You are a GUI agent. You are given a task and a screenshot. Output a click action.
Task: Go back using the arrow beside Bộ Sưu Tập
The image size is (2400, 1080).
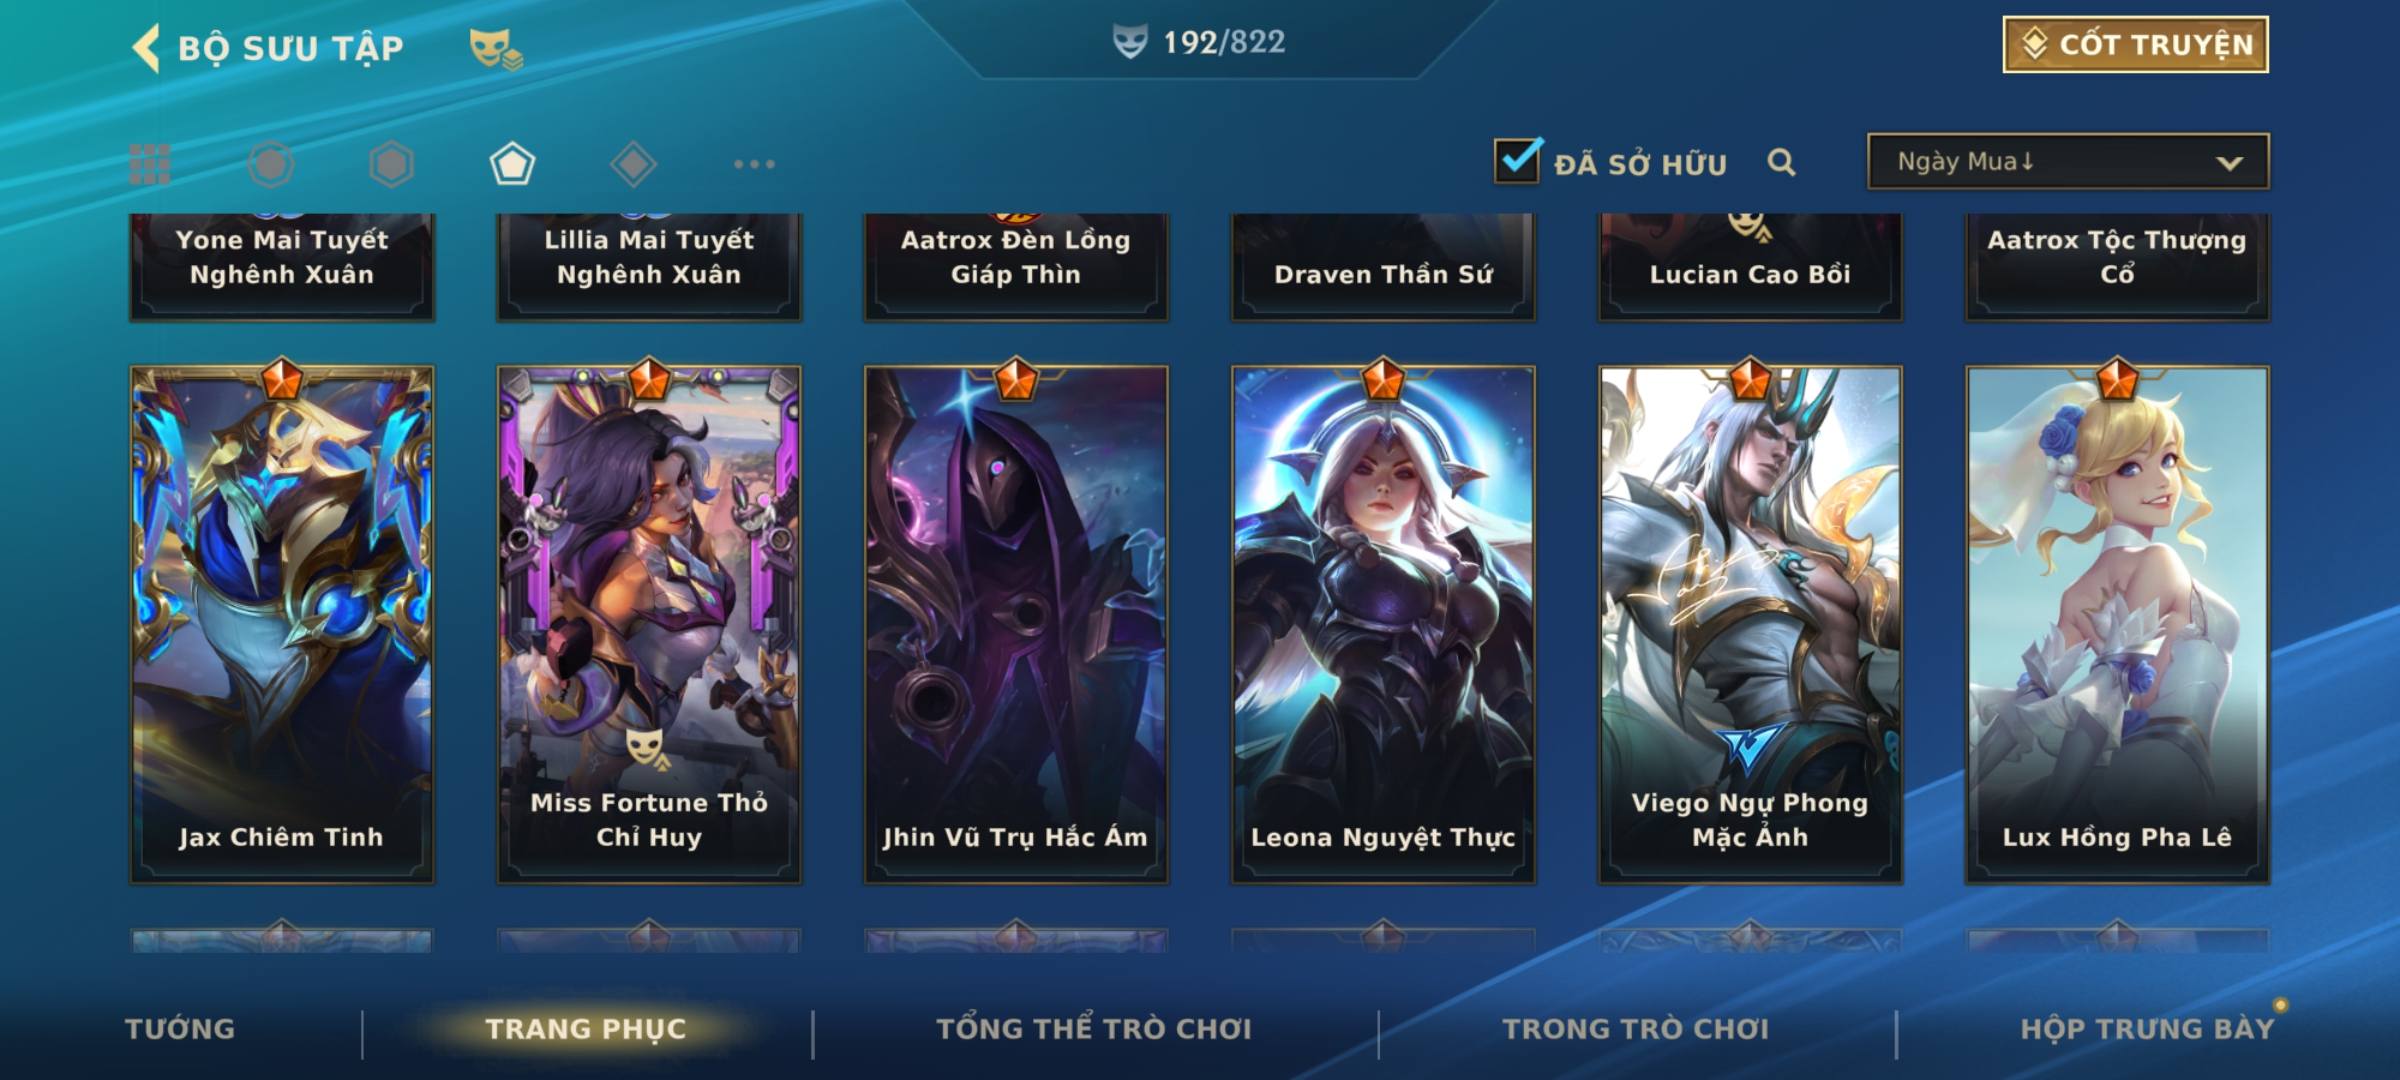coord(146,48)
